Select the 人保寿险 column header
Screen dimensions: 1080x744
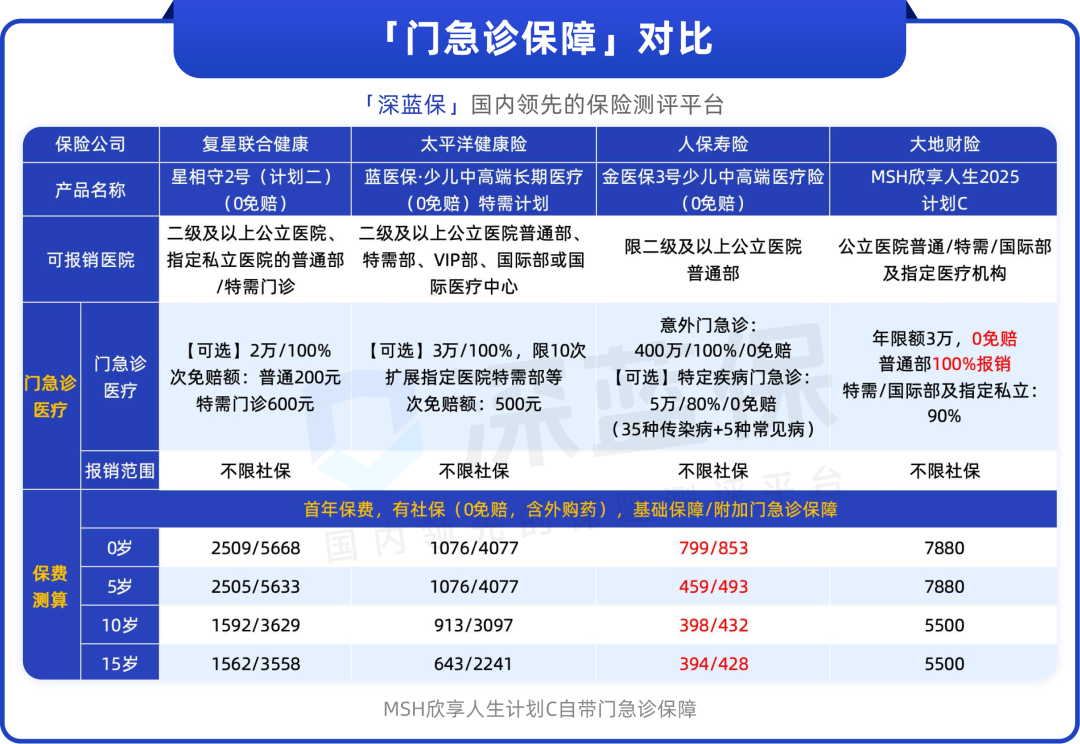pyautogui.click(x=713, y=144)
